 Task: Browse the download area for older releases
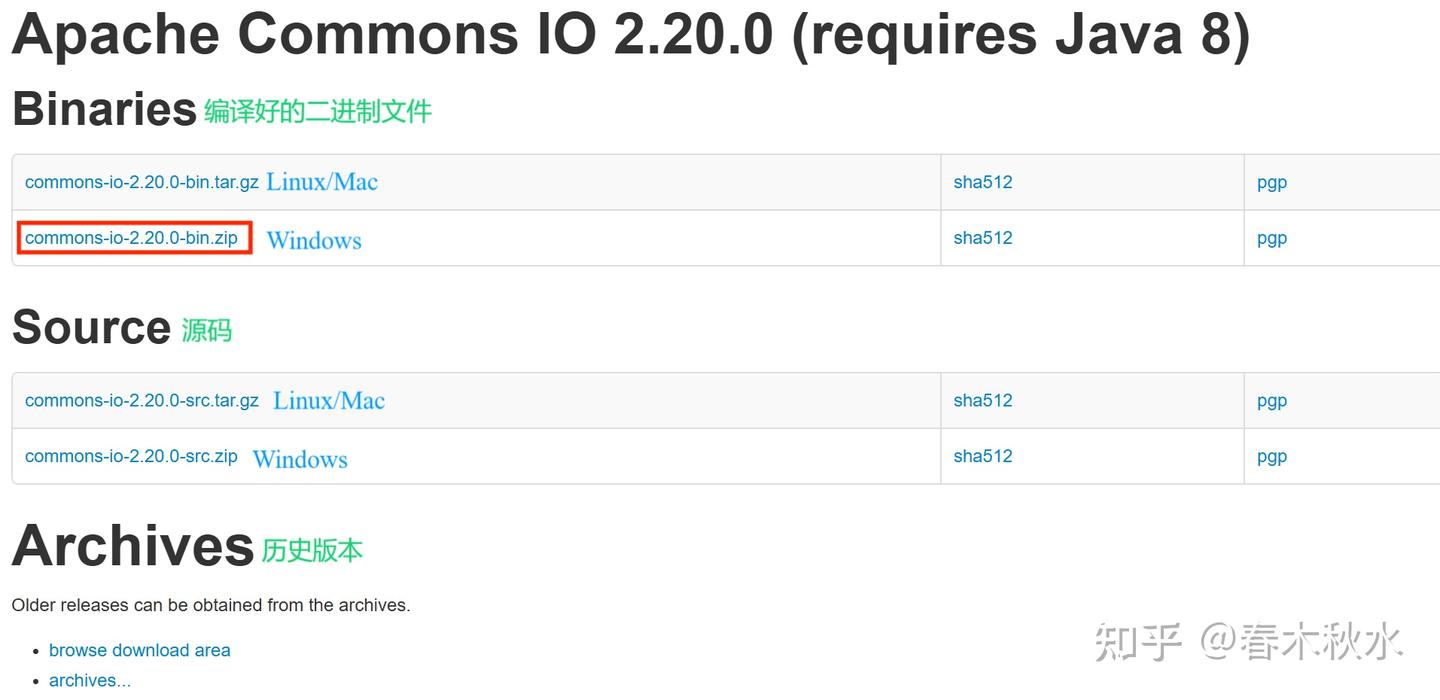139,650
